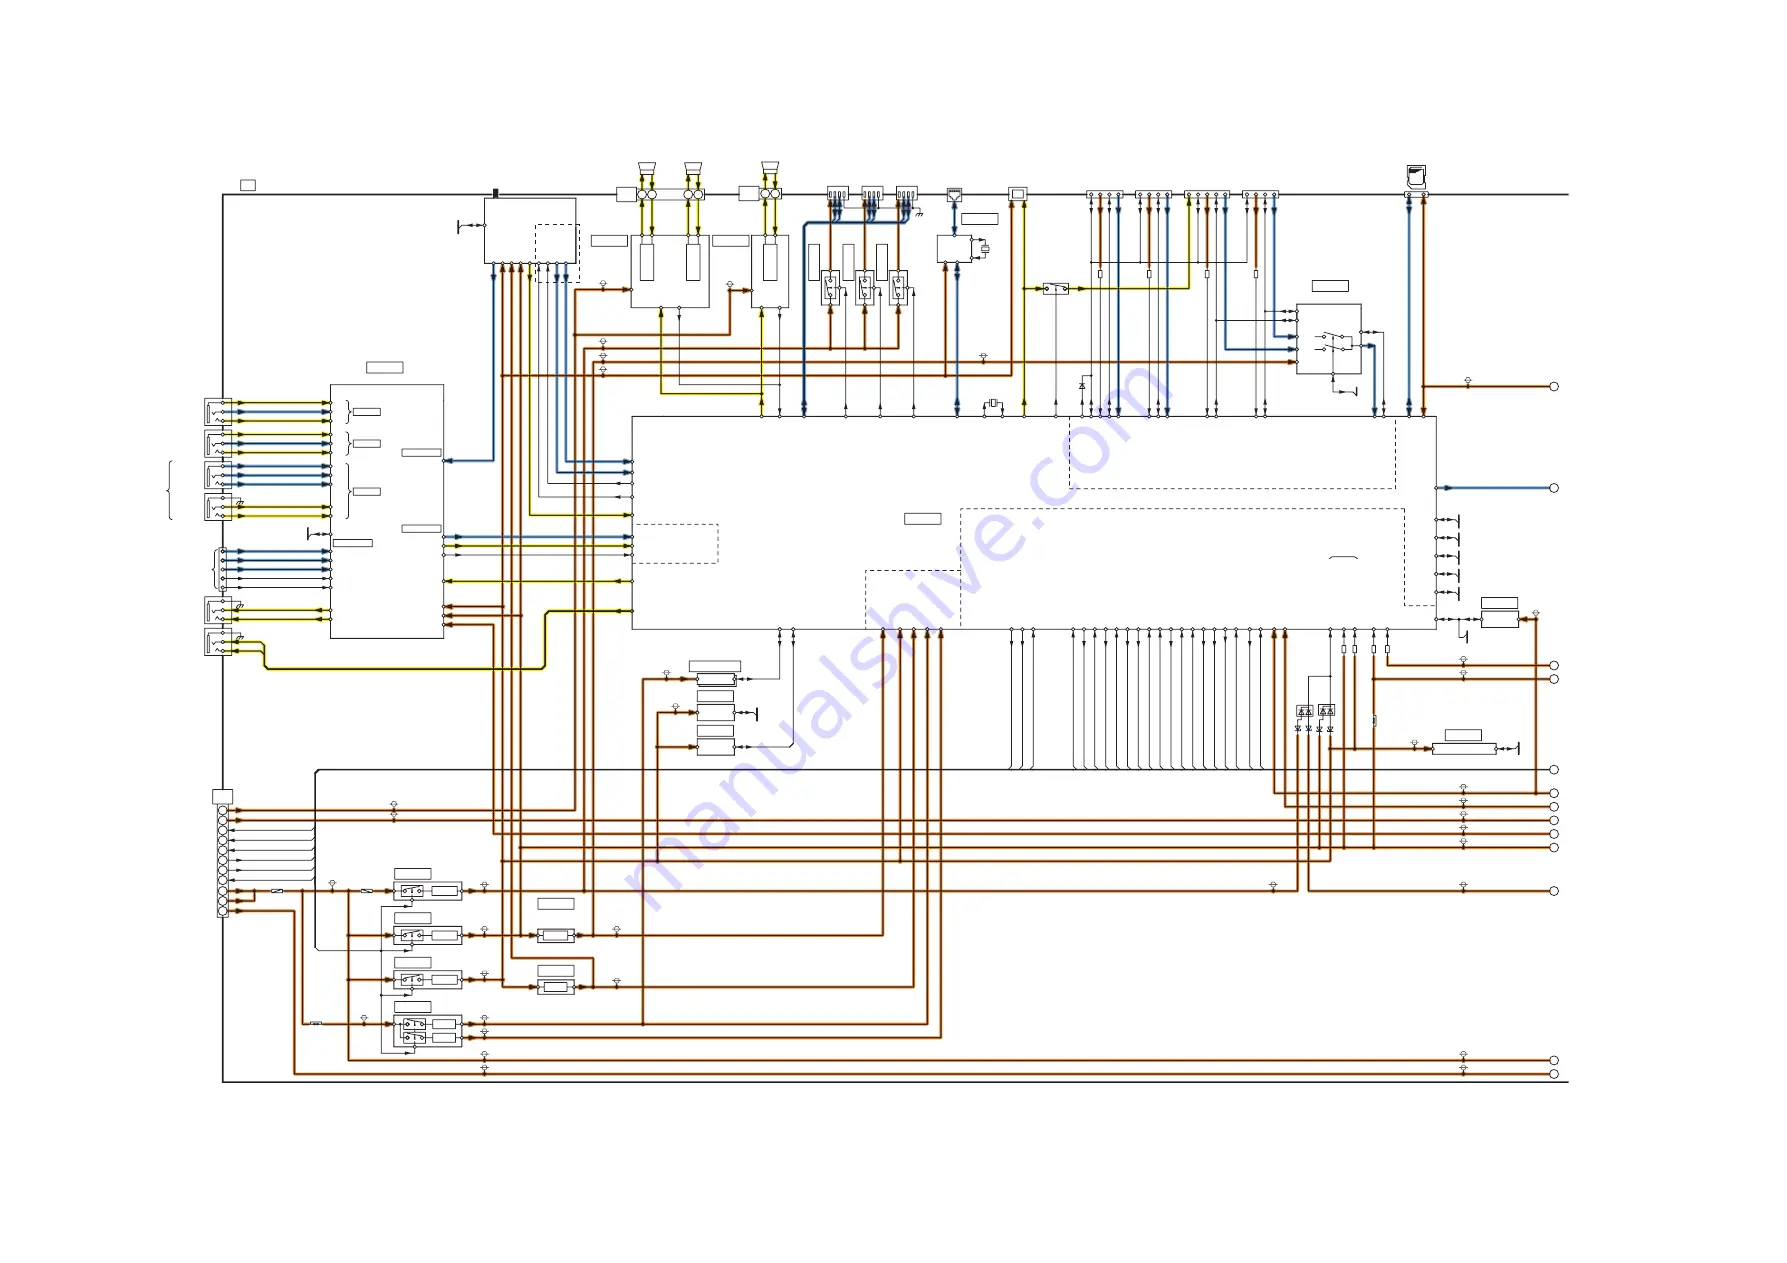Click the leftmost speaker symbol
The width and height of the screenshot is (1787, 1263).
pyautogui.click(x=646, y=168)
